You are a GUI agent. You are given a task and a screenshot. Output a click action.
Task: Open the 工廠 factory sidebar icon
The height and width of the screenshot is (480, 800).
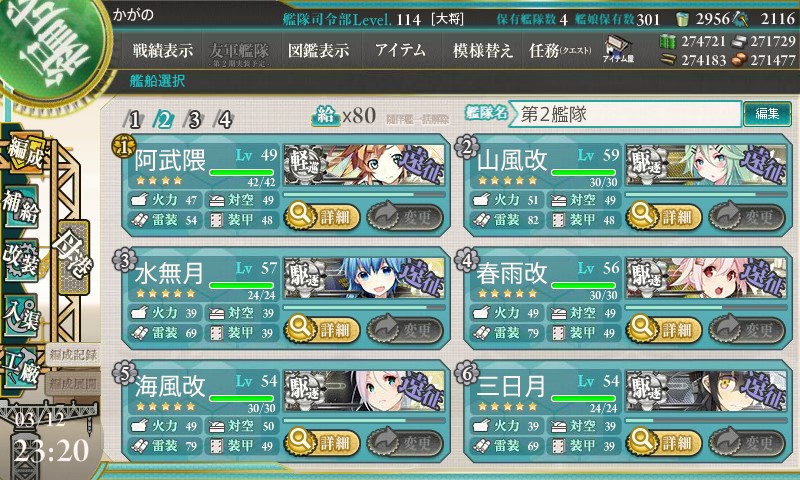tap(21, 368)
